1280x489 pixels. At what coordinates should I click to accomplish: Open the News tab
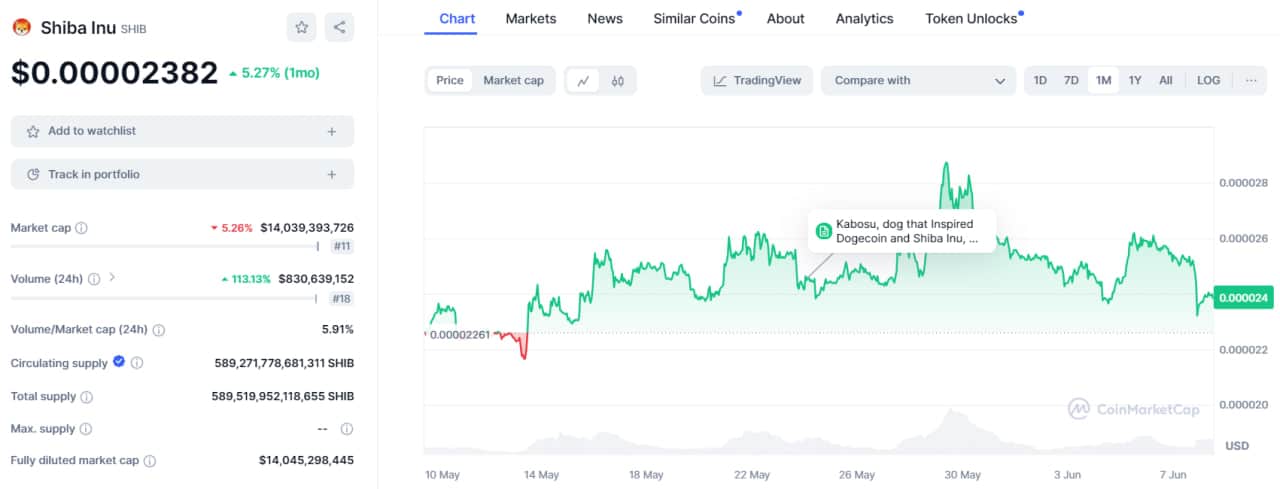tap(605, 19)
